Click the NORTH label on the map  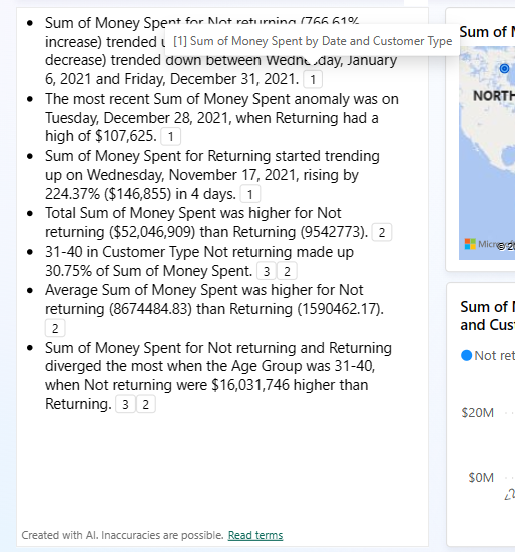click(494, 96)
